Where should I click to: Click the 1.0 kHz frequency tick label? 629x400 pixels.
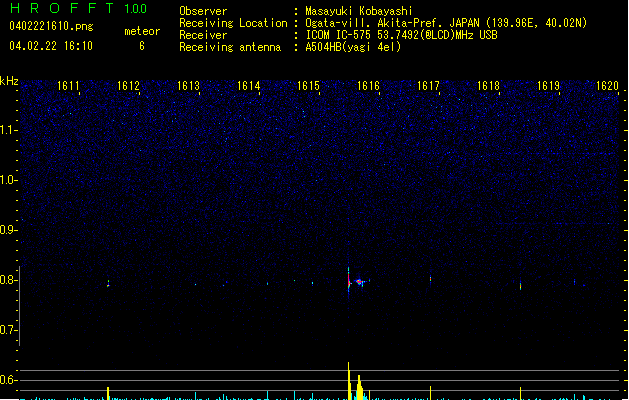[x=8, y=180]
